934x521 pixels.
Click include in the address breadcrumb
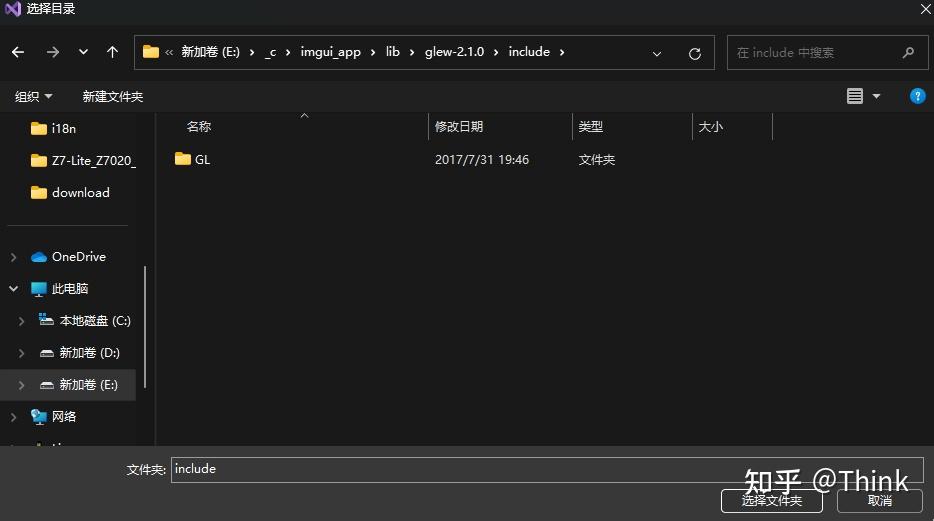(x=529, y=52)
